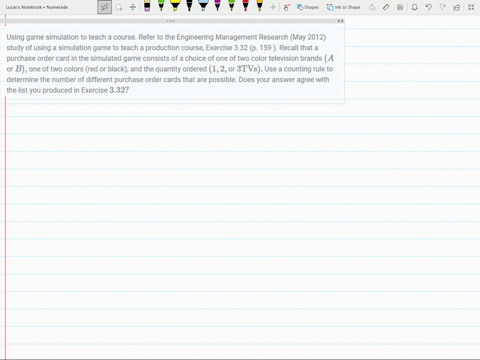The height and width of the screenshot is (360, 480).
Task: Click the Lucas's Notebook » Numerade title
Action: (x=37, y=7)
